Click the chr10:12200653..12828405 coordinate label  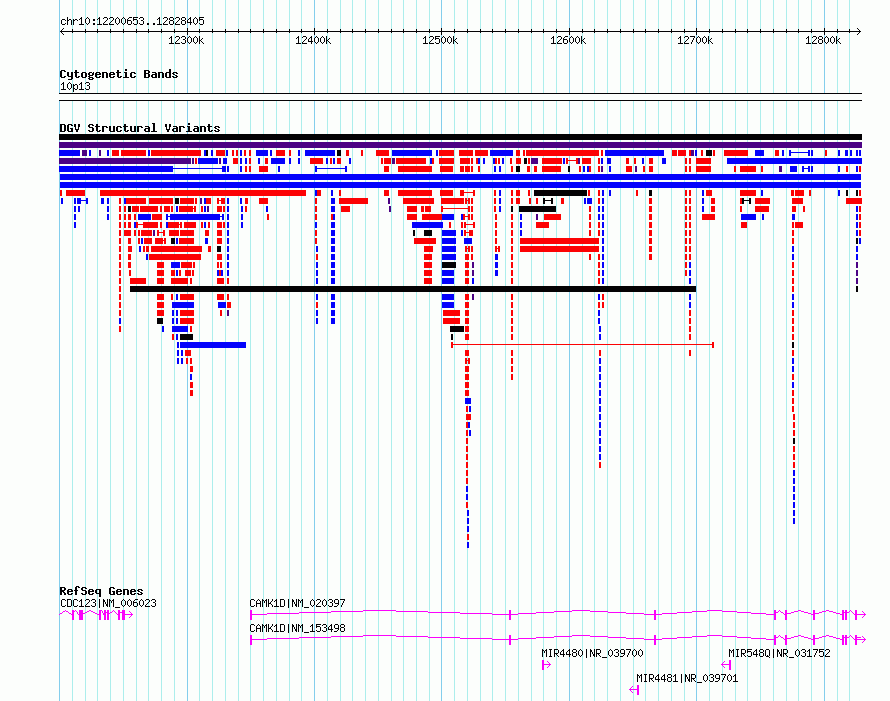pos(132,22)
